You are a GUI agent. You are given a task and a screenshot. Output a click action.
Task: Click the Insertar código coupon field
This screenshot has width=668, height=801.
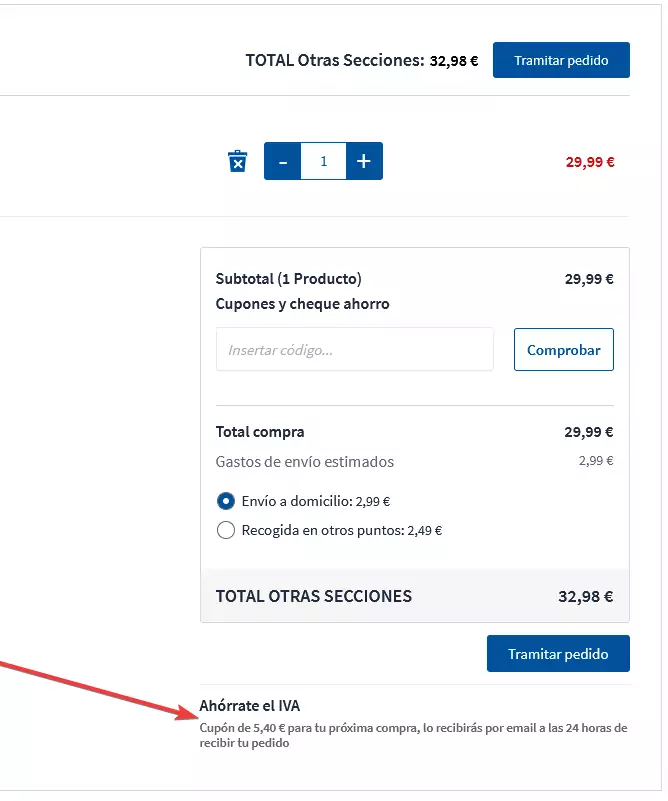(354, 350)
